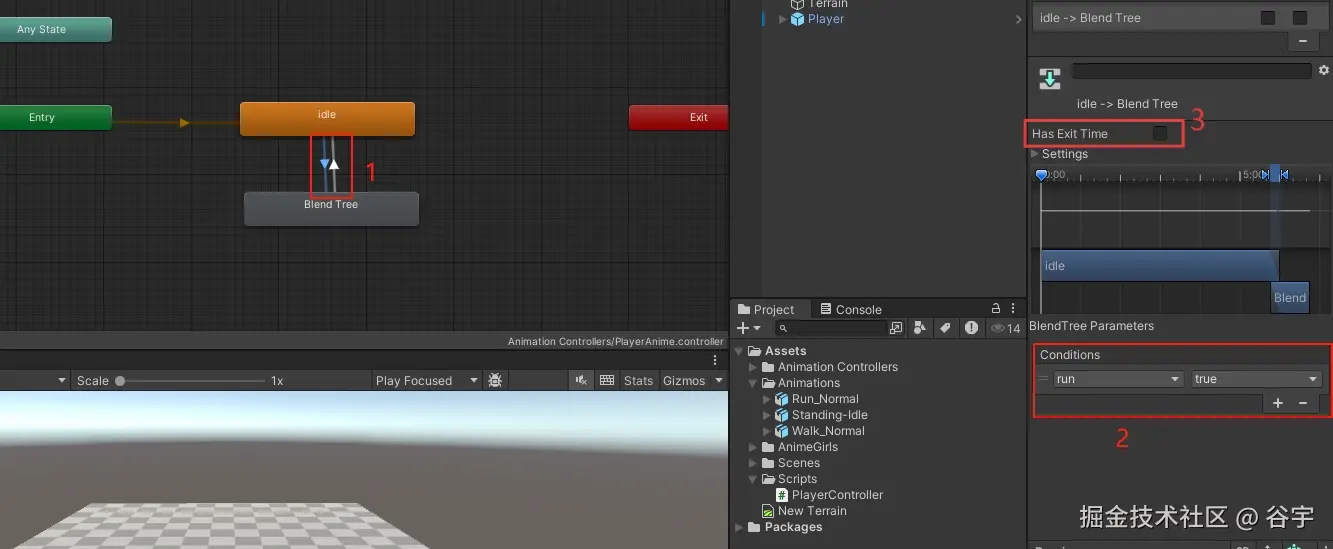Expand the Player object in Hierarchy
This screenshot has width=1333, height=549.
(783, 19)
